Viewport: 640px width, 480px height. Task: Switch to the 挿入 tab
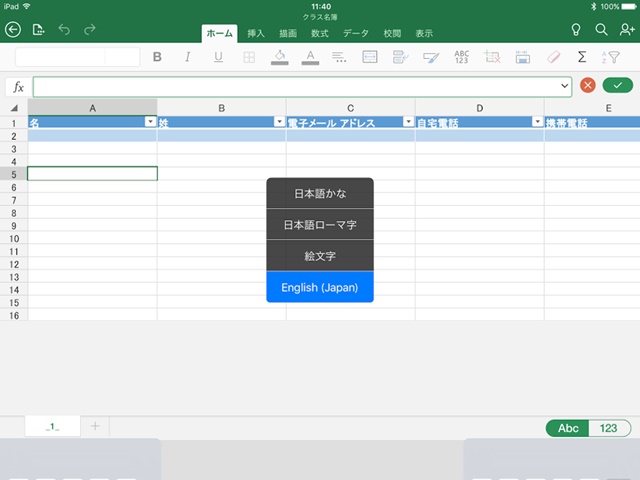pos(256,33)
